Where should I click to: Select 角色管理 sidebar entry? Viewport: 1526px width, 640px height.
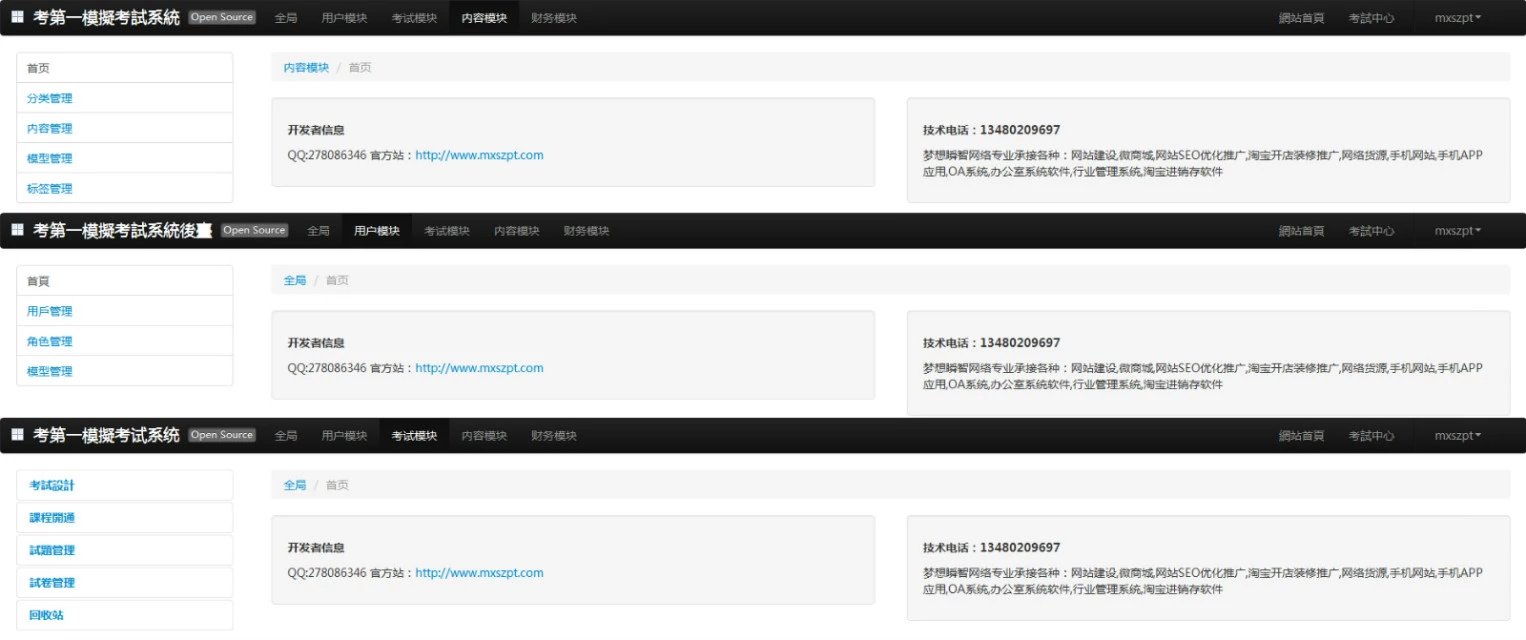(x=50, y=341)
